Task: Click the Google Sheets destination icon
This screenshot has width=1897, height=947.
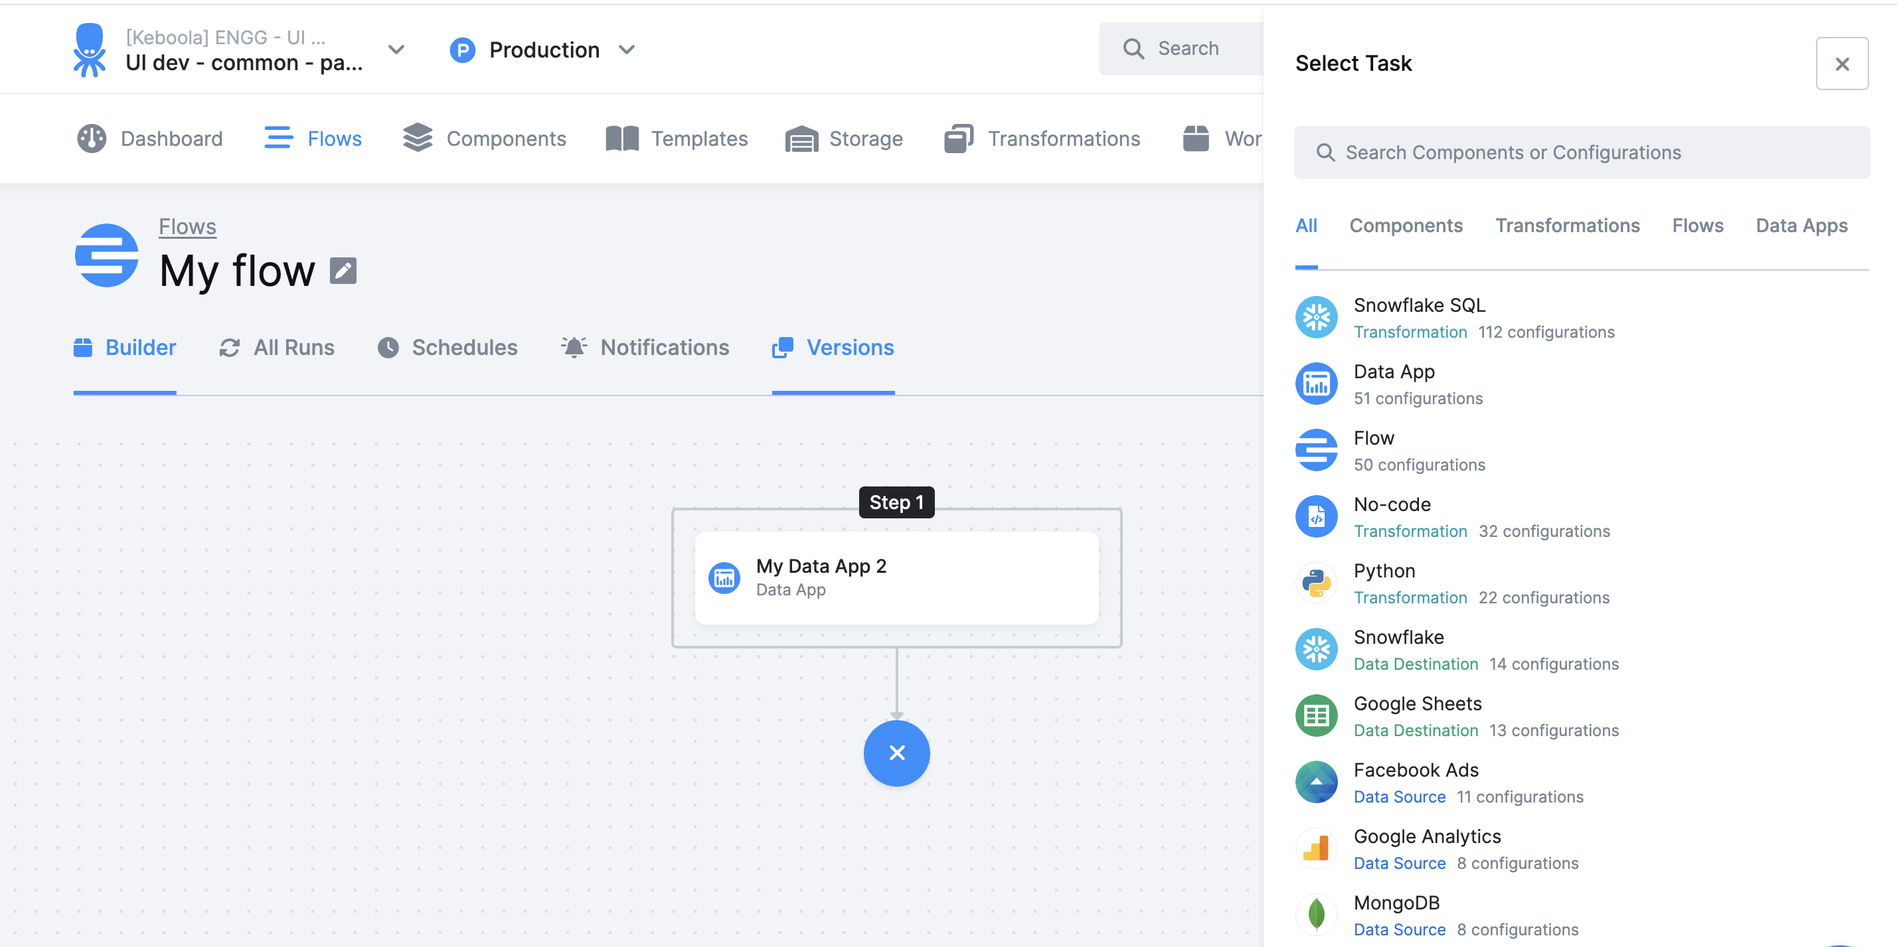Action: tap(1316, 715)
